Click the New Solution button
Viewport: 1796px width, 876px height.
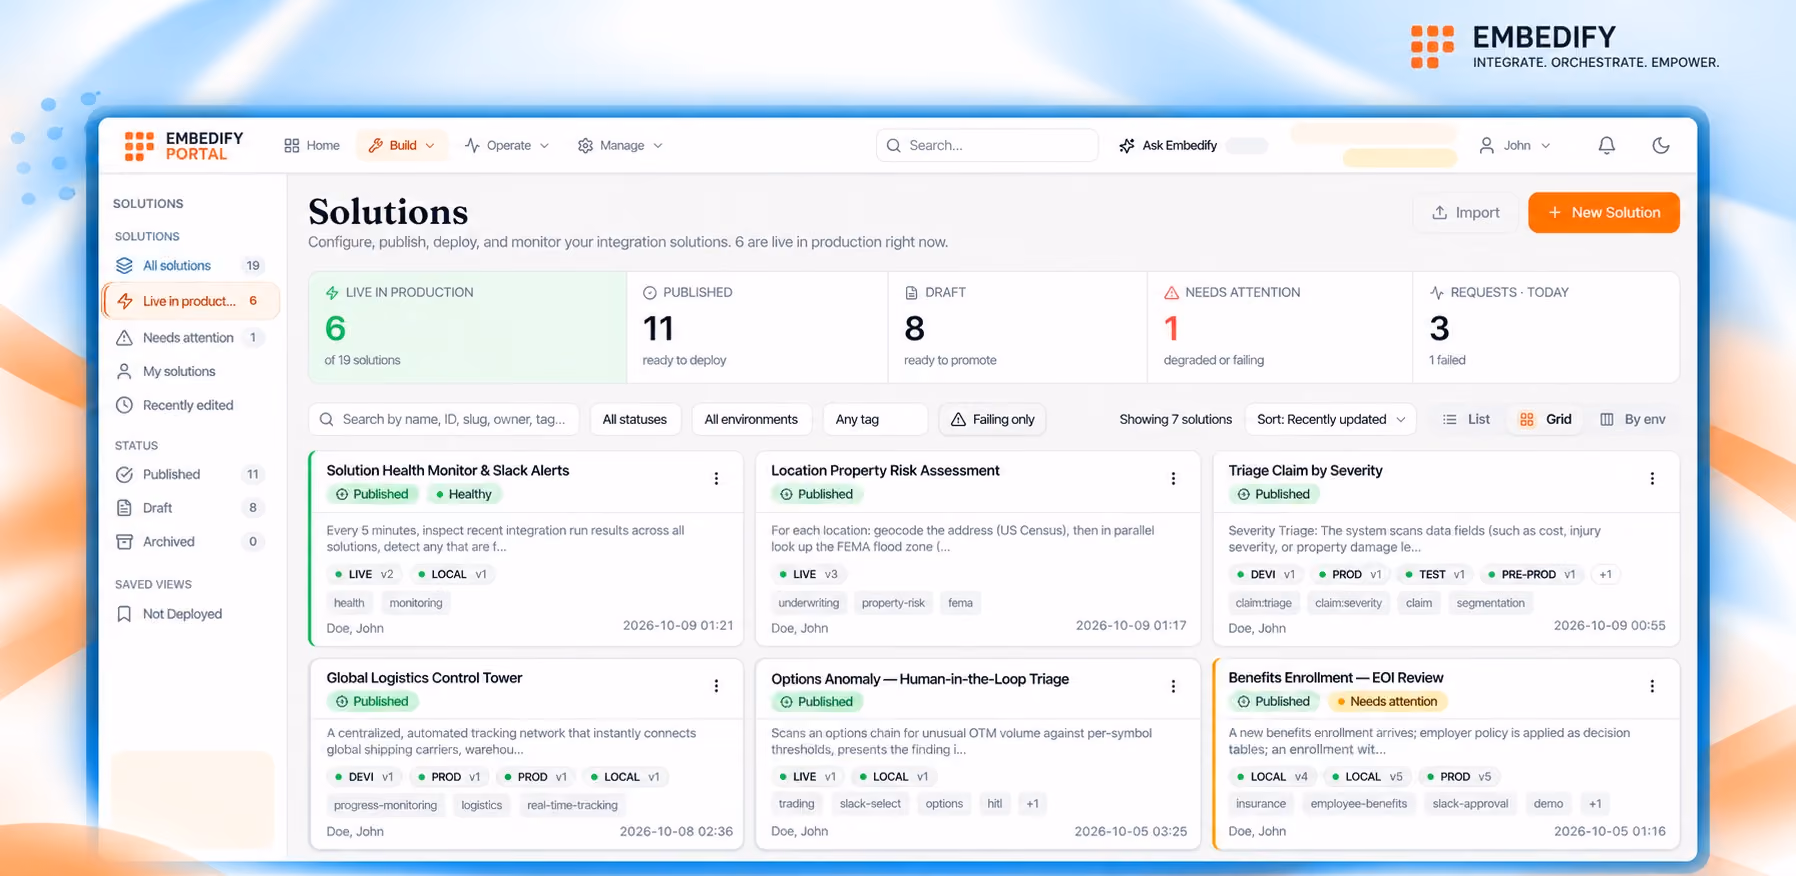1604,213
